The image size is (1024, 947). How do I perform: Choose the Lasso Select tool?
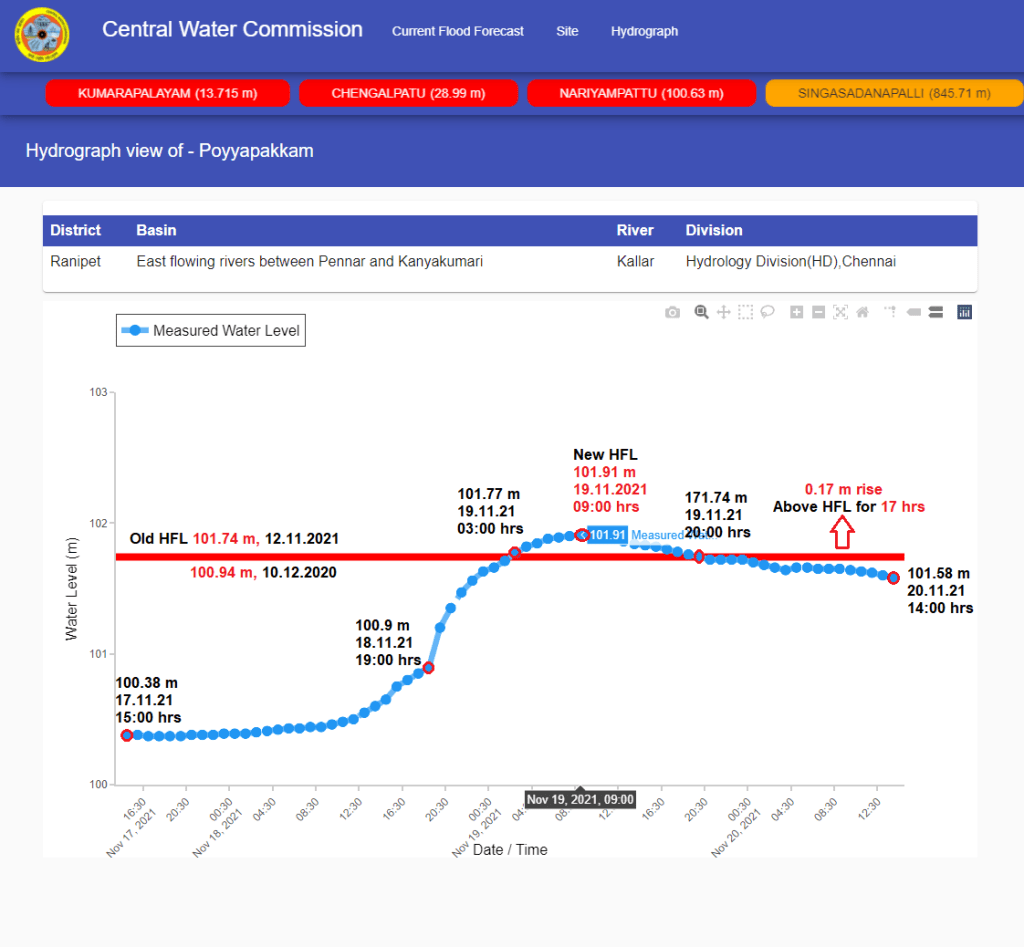click(767, 312)
